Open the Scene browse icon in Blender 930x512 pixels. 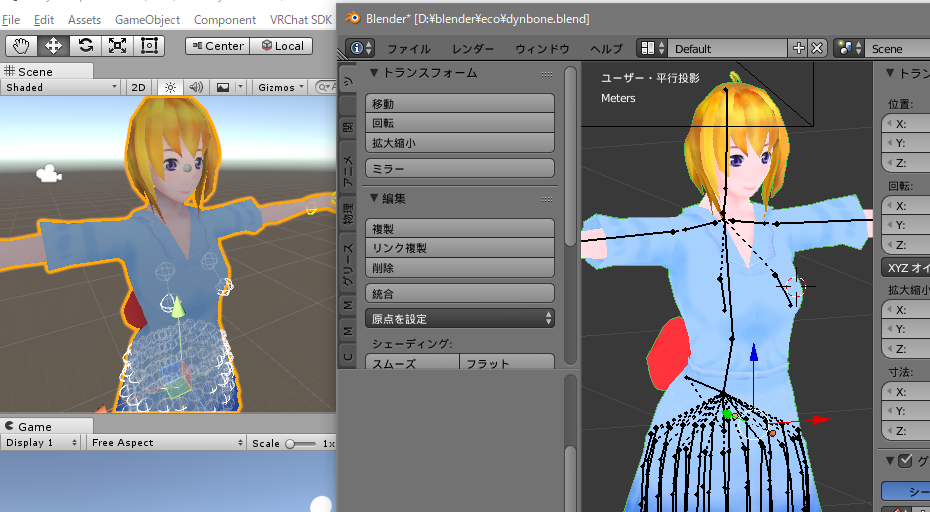tap(849, 48)
